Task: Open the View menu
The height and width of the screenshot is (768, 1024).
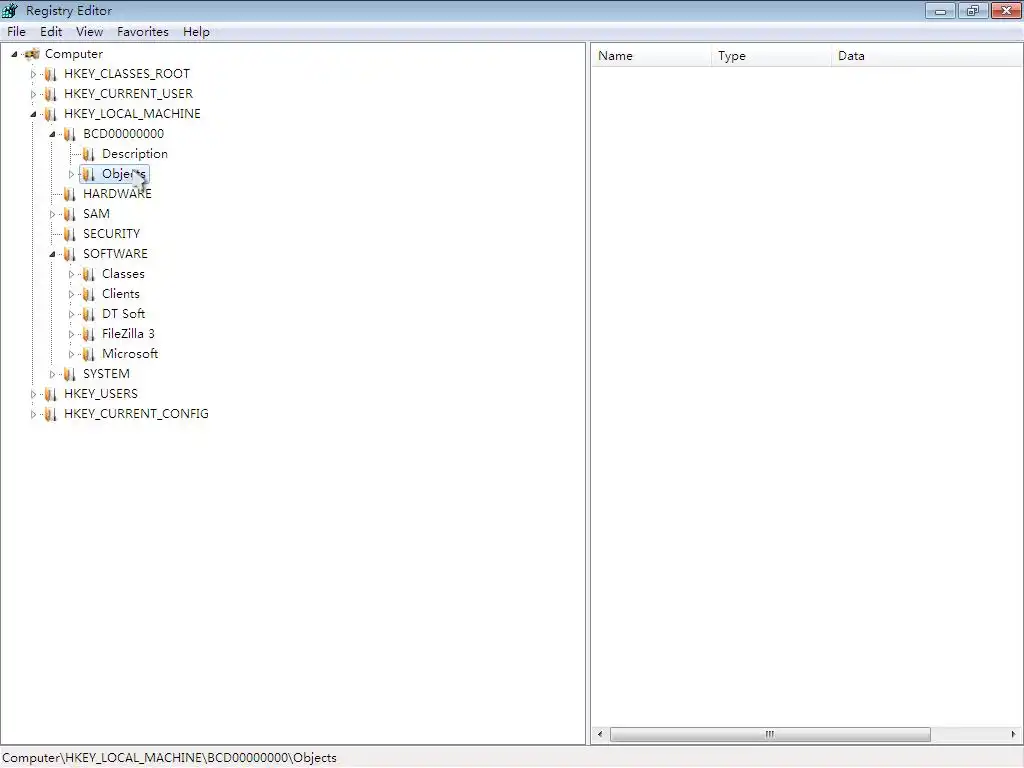Action: point(89,31)
